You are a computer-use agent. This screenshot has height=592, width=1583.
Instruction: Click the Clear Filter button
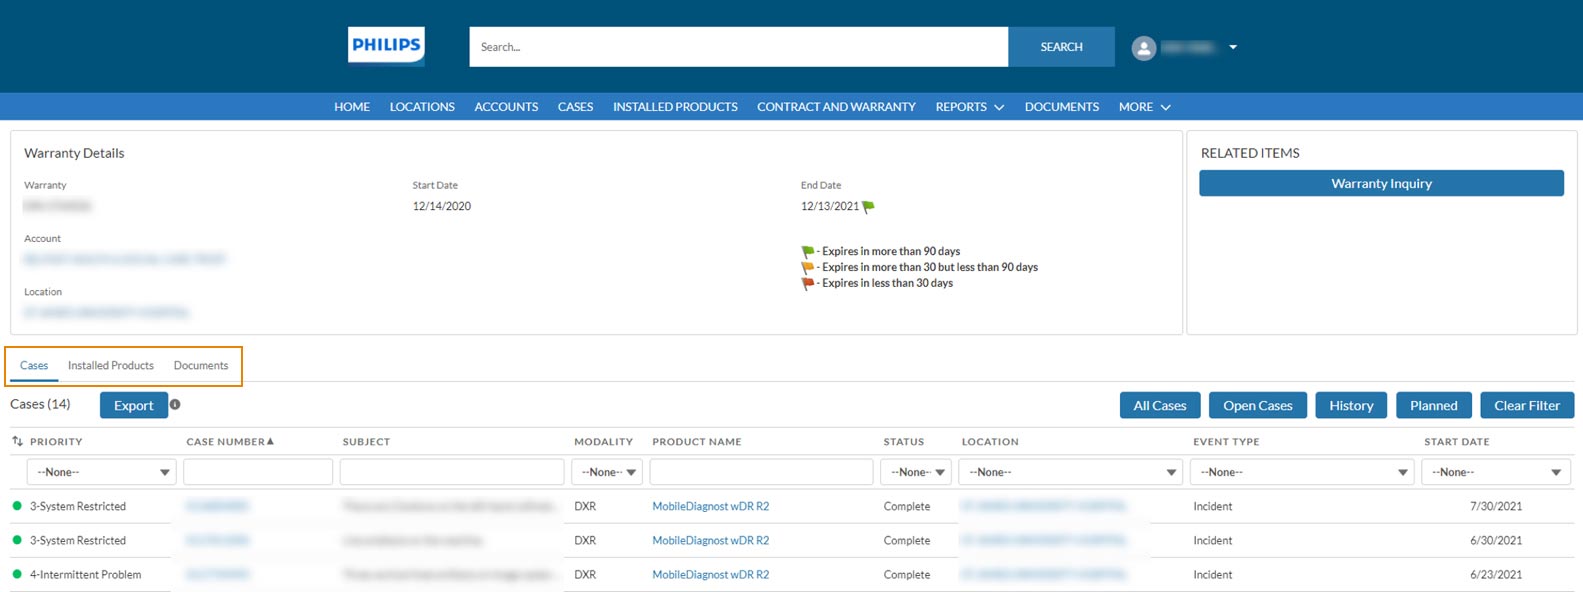(1526, 405)
